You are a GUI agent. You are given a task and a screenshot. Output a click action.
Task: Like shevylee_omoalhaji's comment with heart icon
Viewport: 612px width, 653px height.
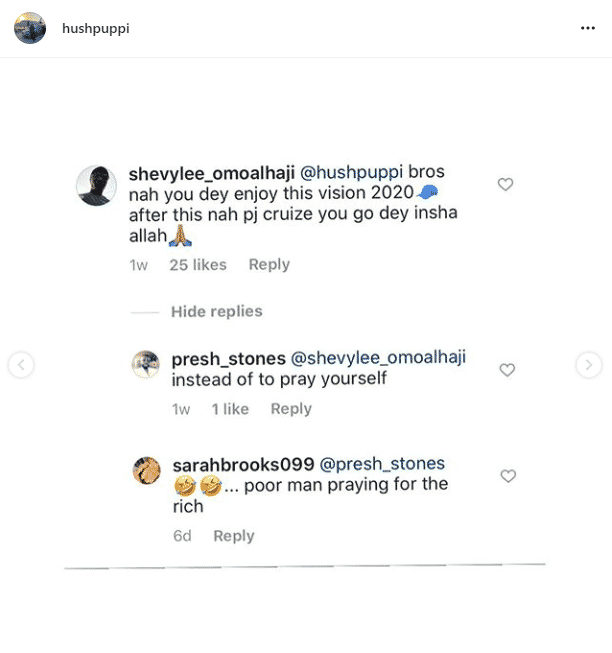click(x=506, y=184)
